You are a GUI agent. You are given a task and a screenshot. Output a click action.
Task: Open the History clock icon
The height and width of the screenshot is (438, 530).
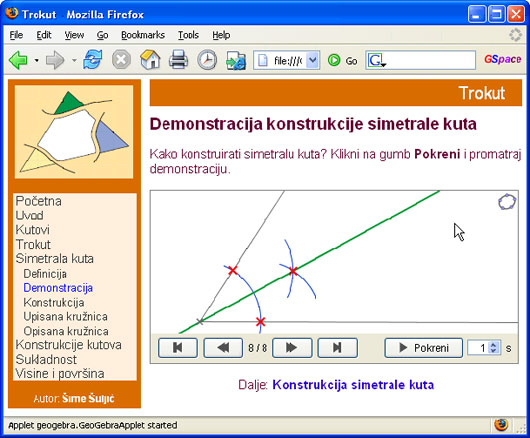pyautogui.click(x=207, y=60)
